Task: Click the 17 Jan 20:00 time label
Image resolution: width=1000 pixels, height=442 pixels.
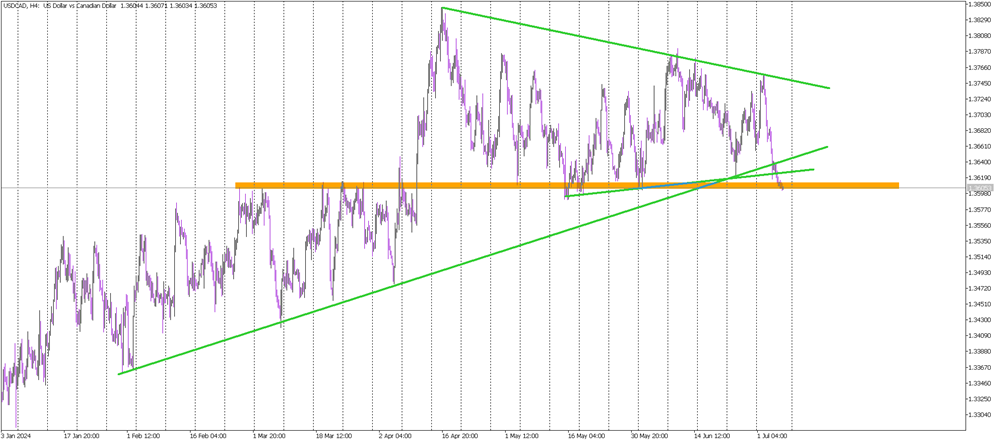Action: (x=81, y=436)
